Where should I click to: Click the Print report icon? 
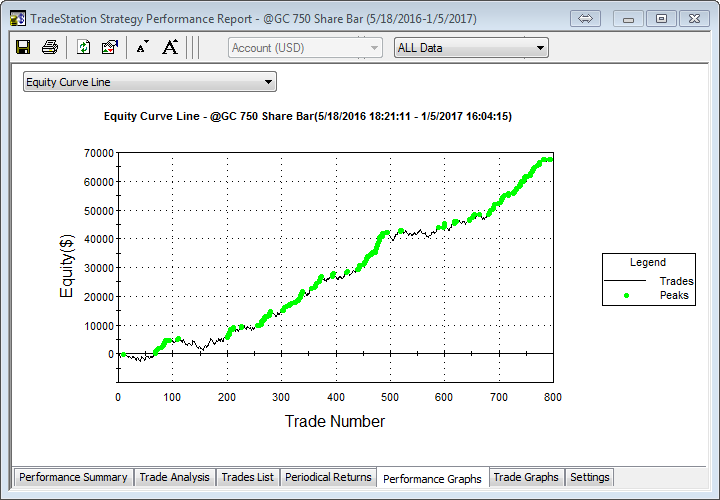point(49,47)
